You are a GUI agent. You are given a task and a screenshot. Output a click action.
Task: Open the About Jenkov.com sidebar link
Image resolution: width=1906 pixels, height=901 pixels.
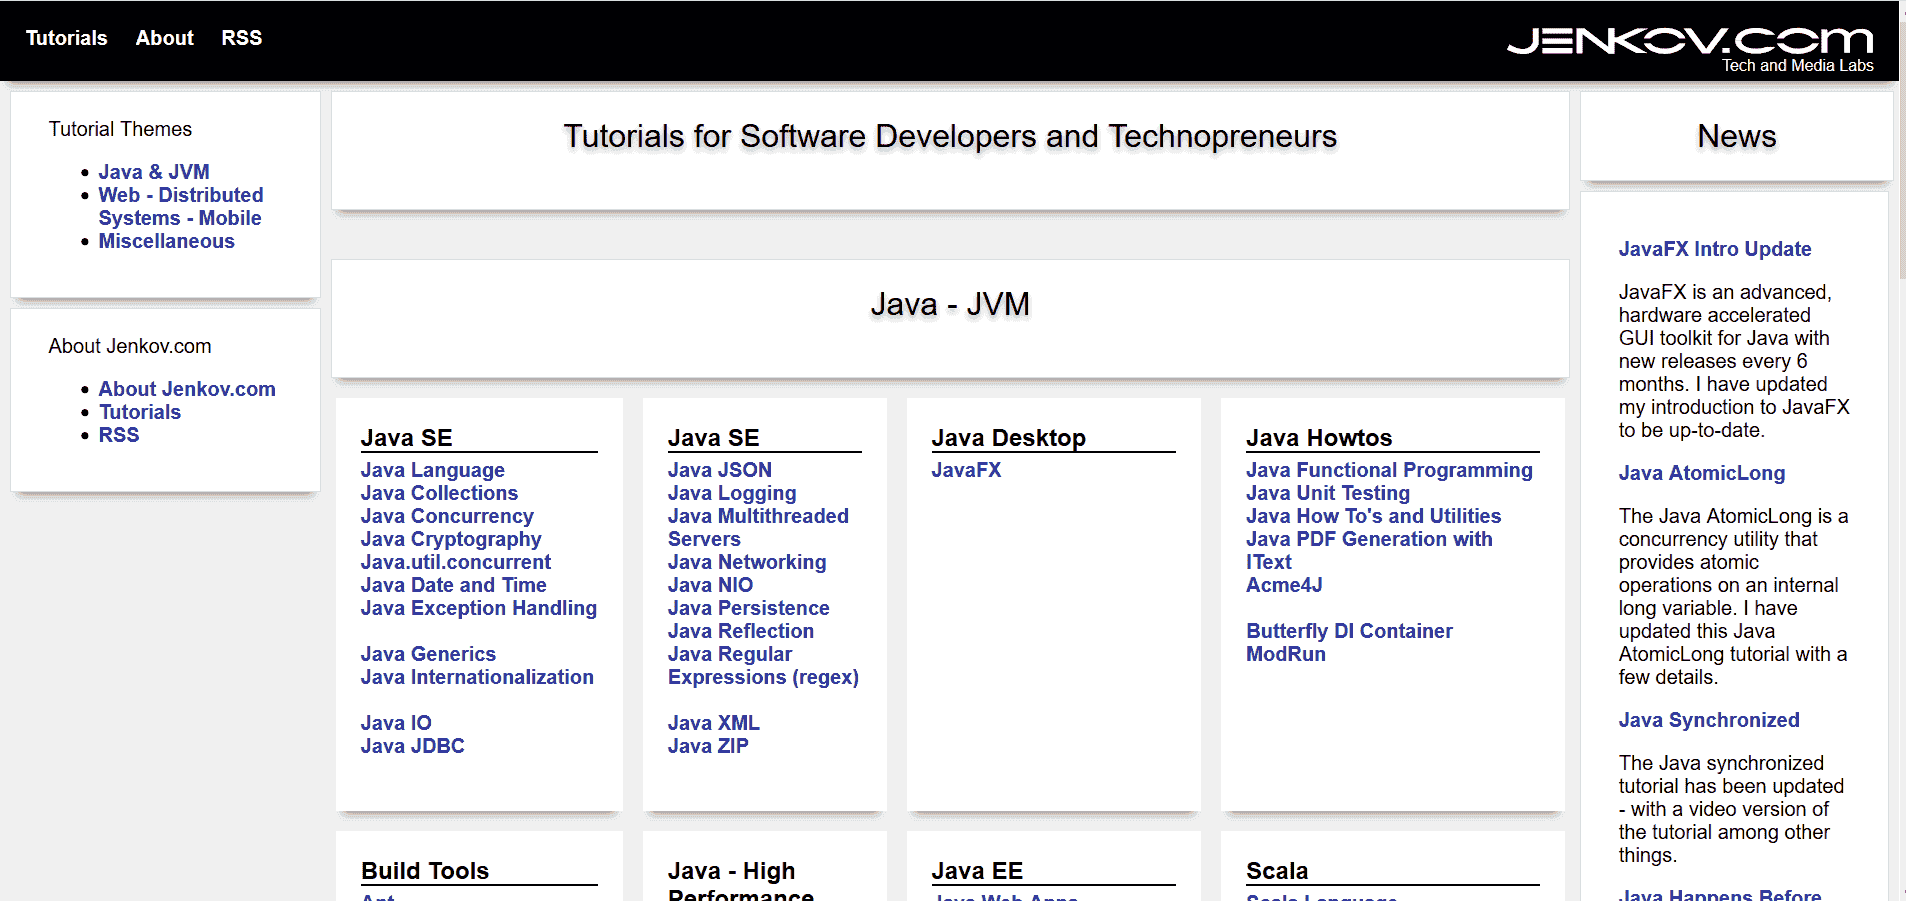pos(187,389)
